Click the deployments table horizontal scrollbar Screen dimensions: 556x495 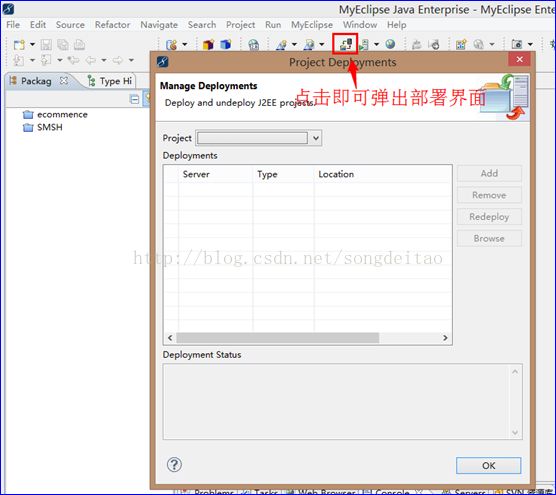(278, 338)
